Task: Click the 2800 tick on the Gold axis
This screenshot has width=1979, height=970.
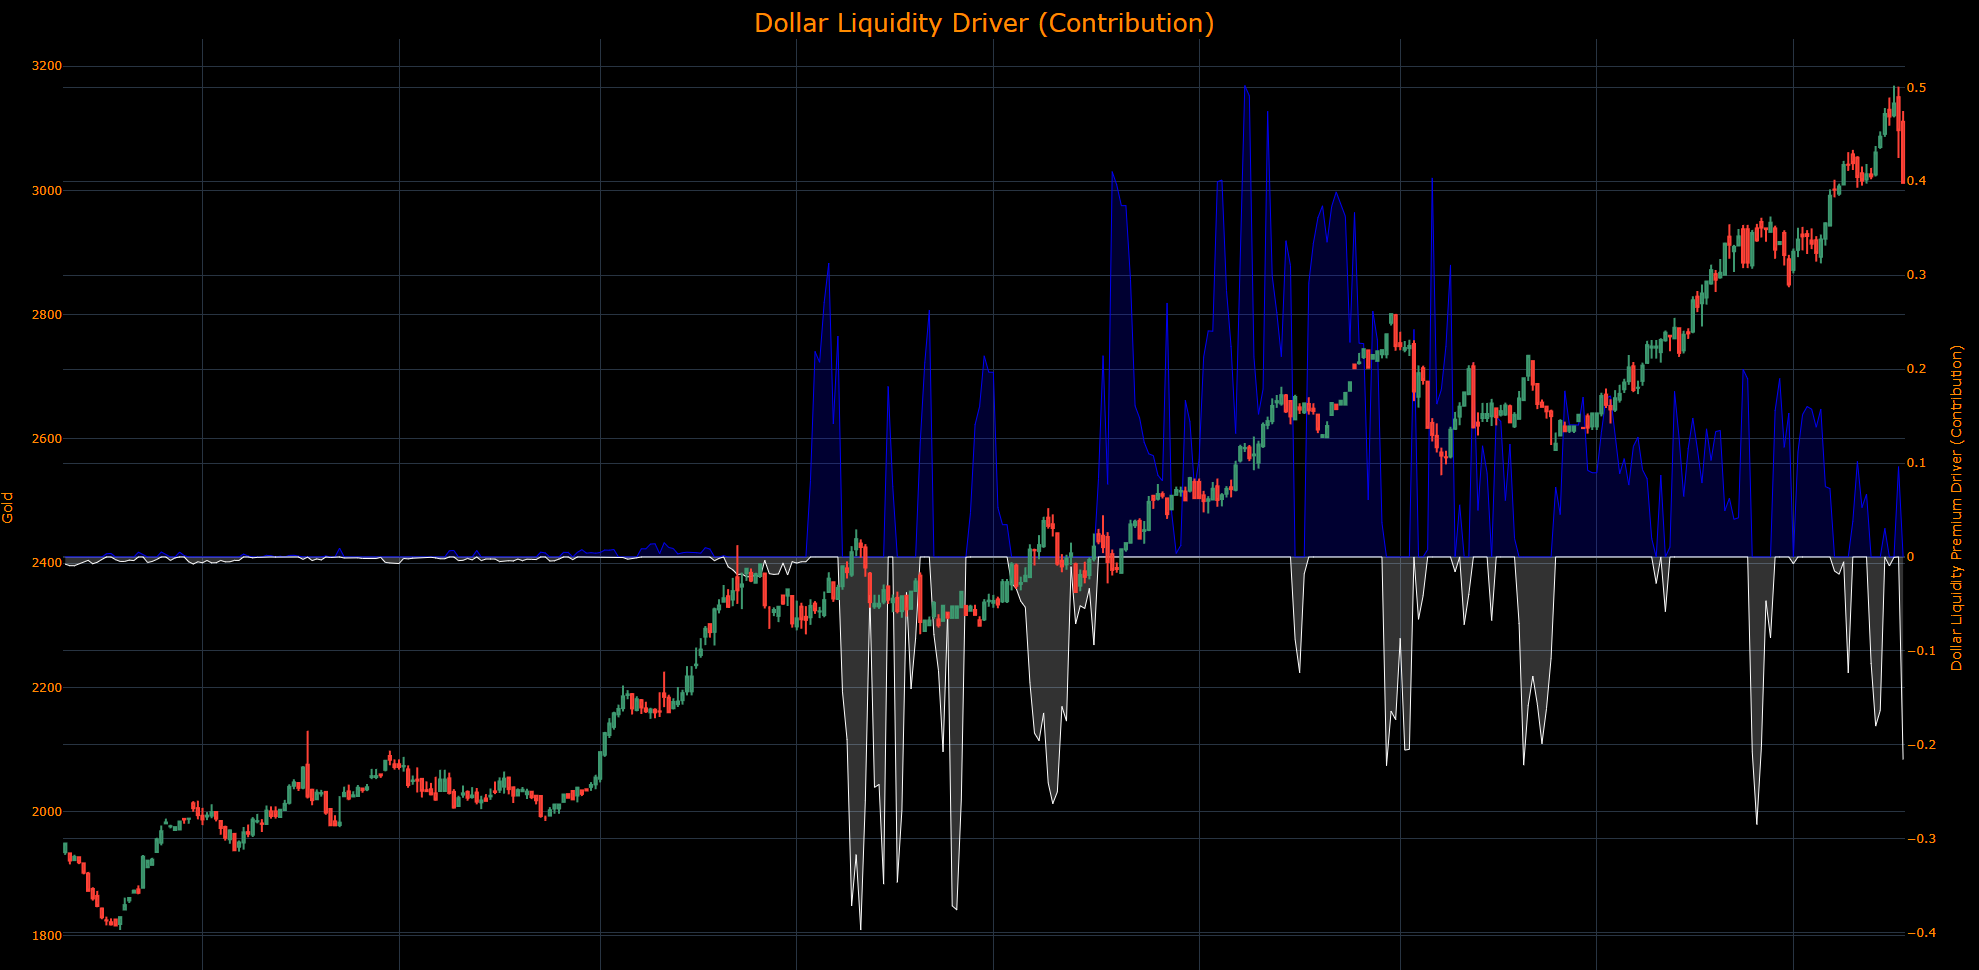Action: [47, 314]
